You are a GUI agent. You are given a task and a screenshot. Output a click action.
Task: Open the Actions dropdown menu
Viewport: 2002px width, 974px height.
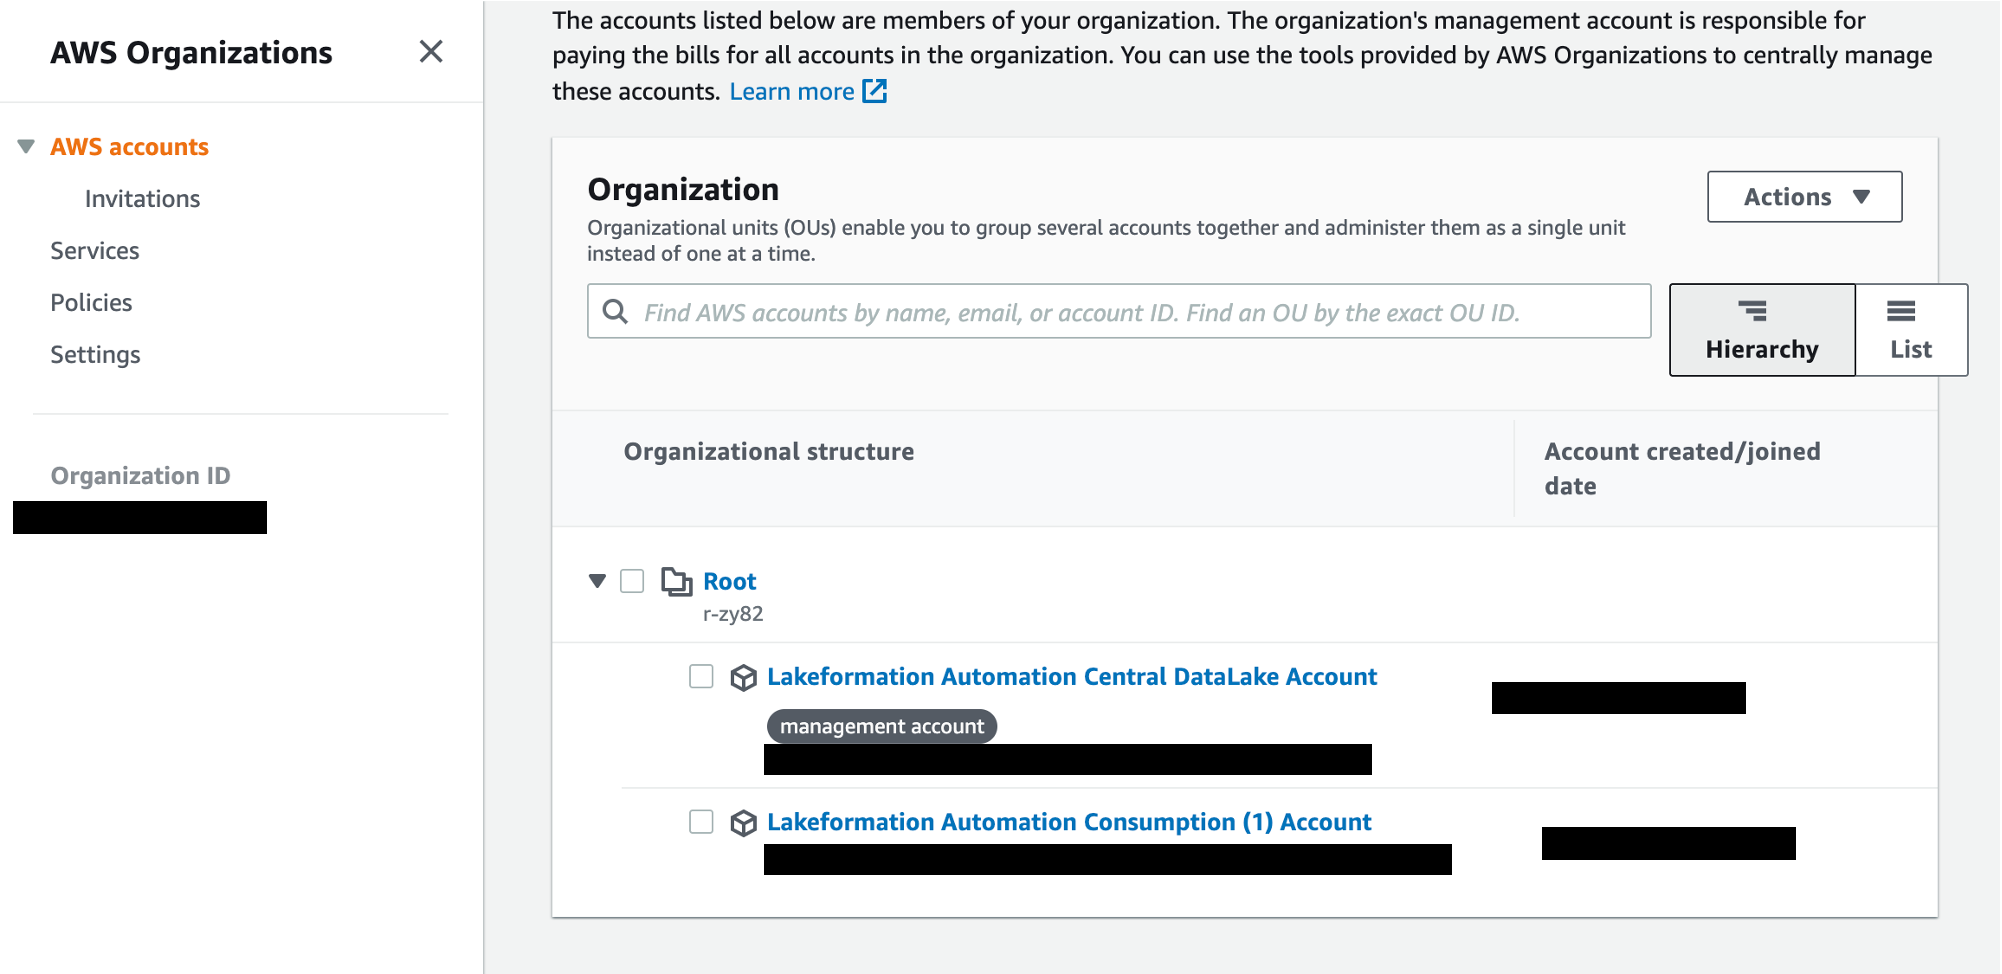click(1804, 197)
